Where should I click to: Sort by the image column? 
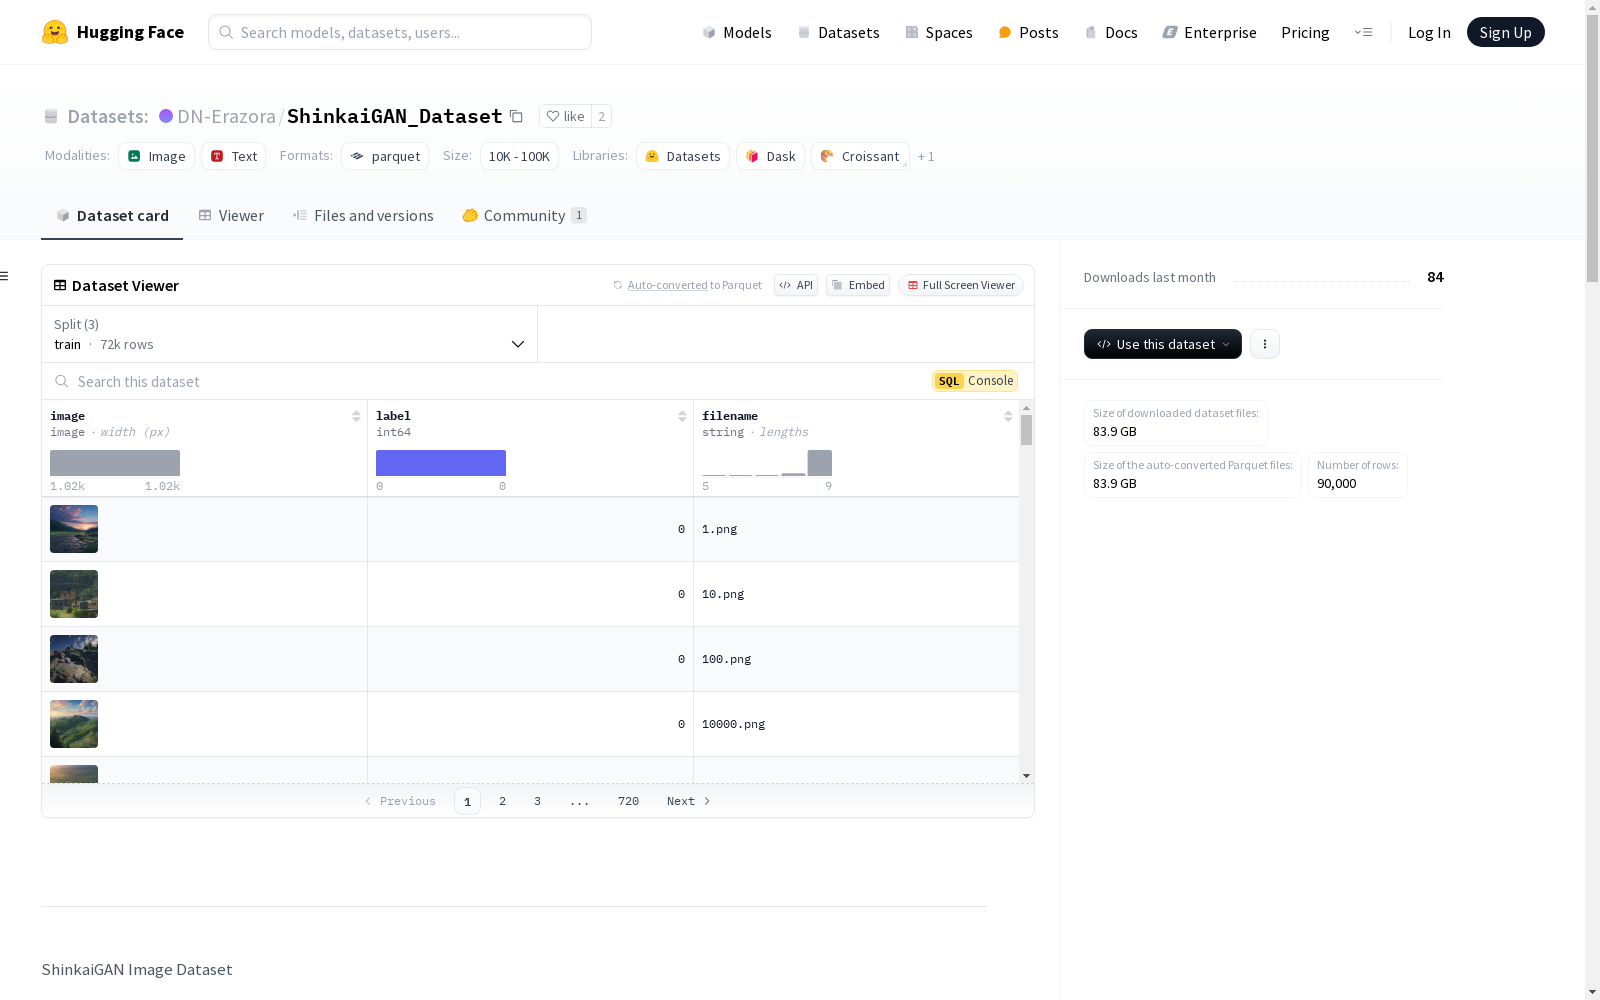click(x=356, y=416)
